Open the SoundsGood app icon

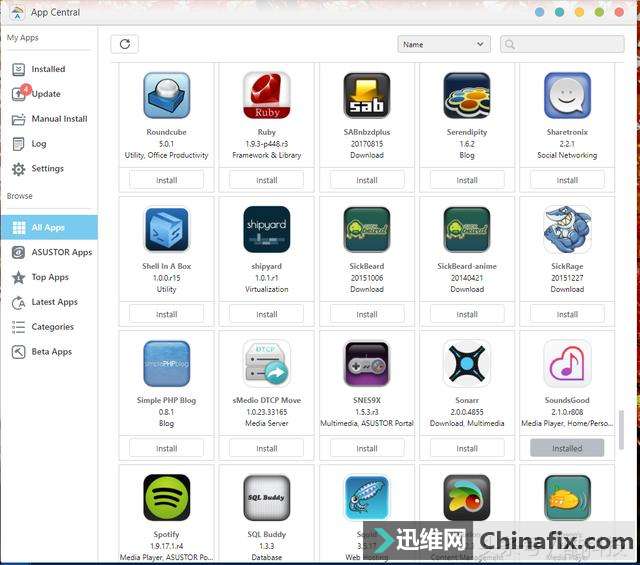(567, 364)
